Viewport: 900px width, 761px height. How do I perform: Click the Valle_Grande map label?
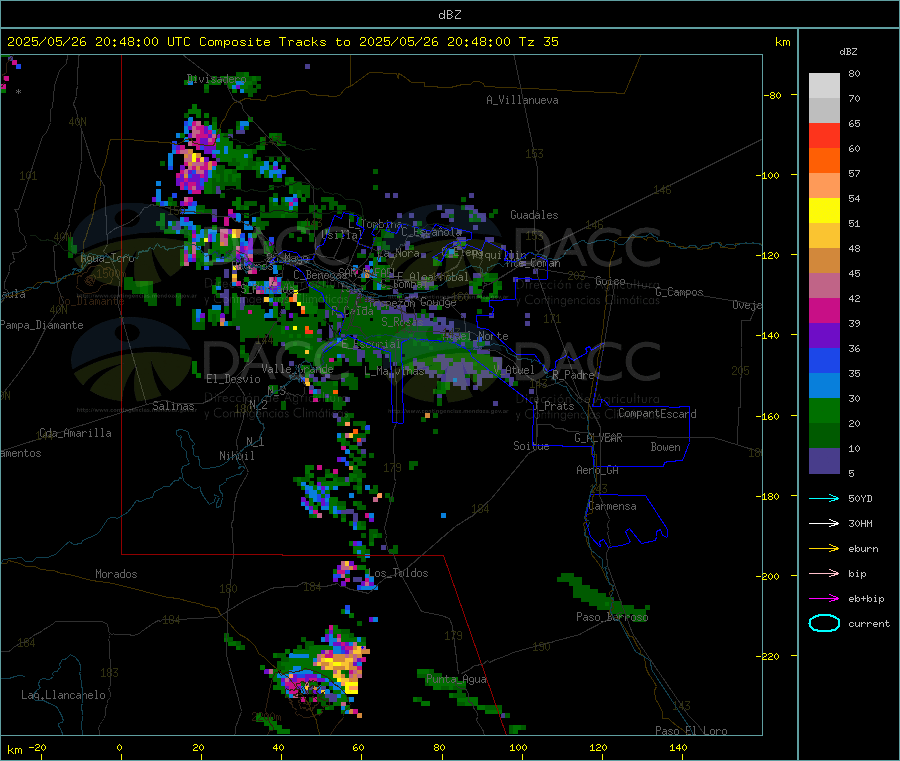point(297,369)
